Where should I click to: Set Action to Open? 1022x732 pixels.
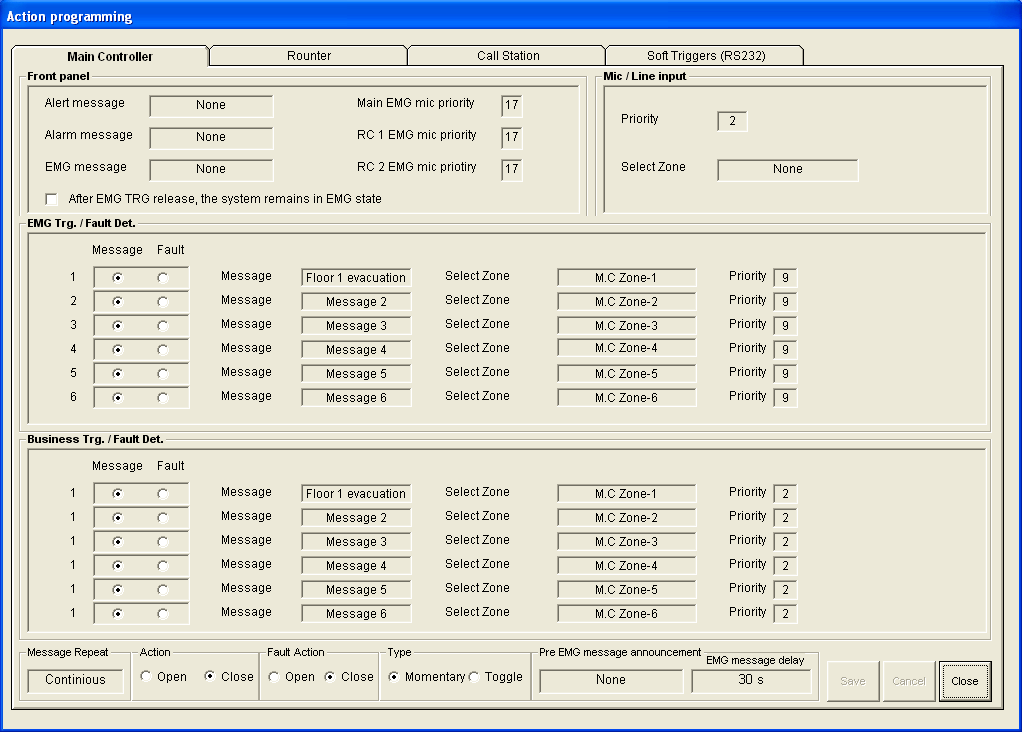tap(146, 677)
